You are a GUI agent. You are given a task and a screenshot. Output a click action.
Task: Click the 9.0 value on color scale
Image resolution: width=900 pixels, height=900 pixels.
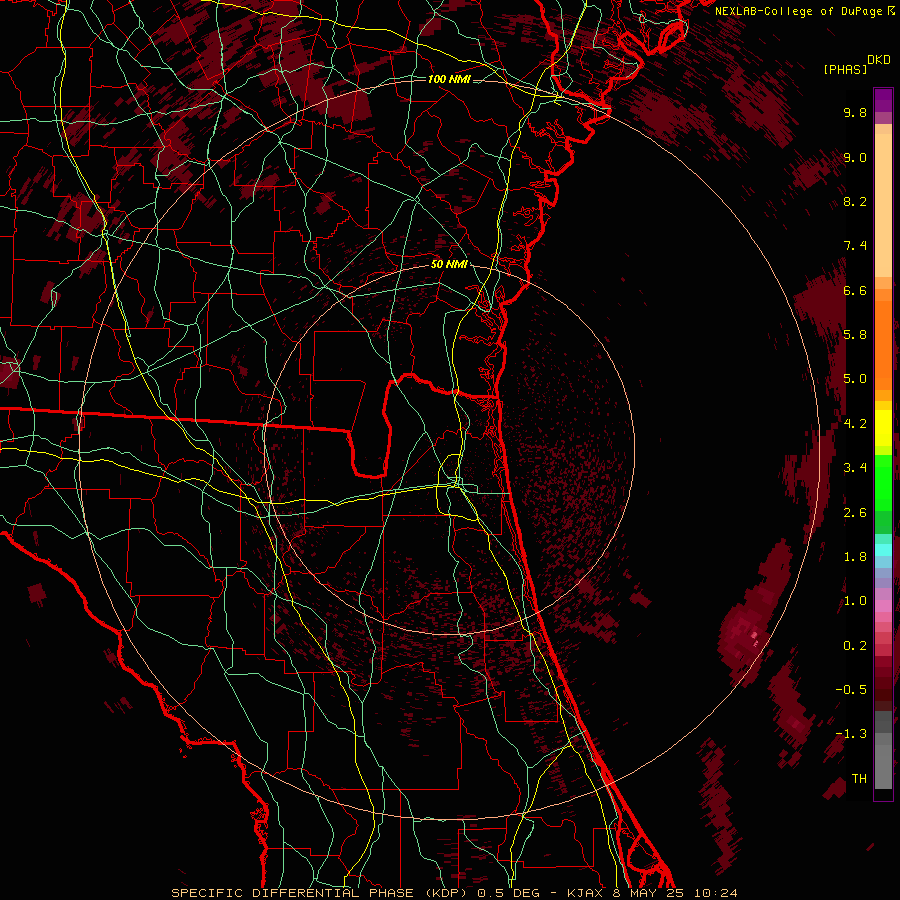tap(855, 157)
